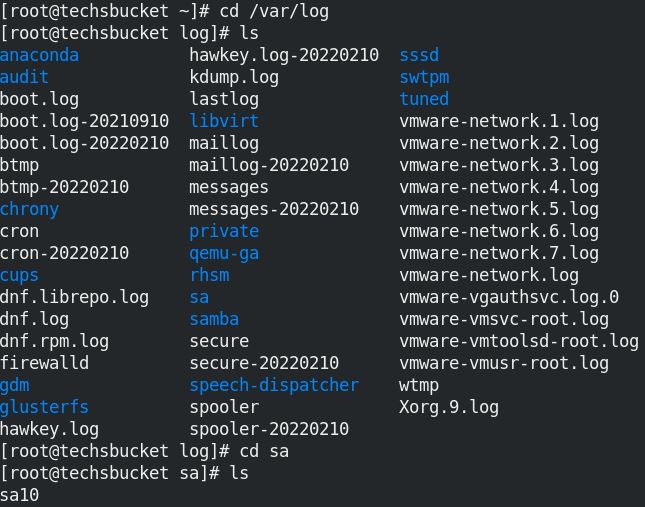
Task: Click the libvirt directory in the listing
Action: (224, 121)
